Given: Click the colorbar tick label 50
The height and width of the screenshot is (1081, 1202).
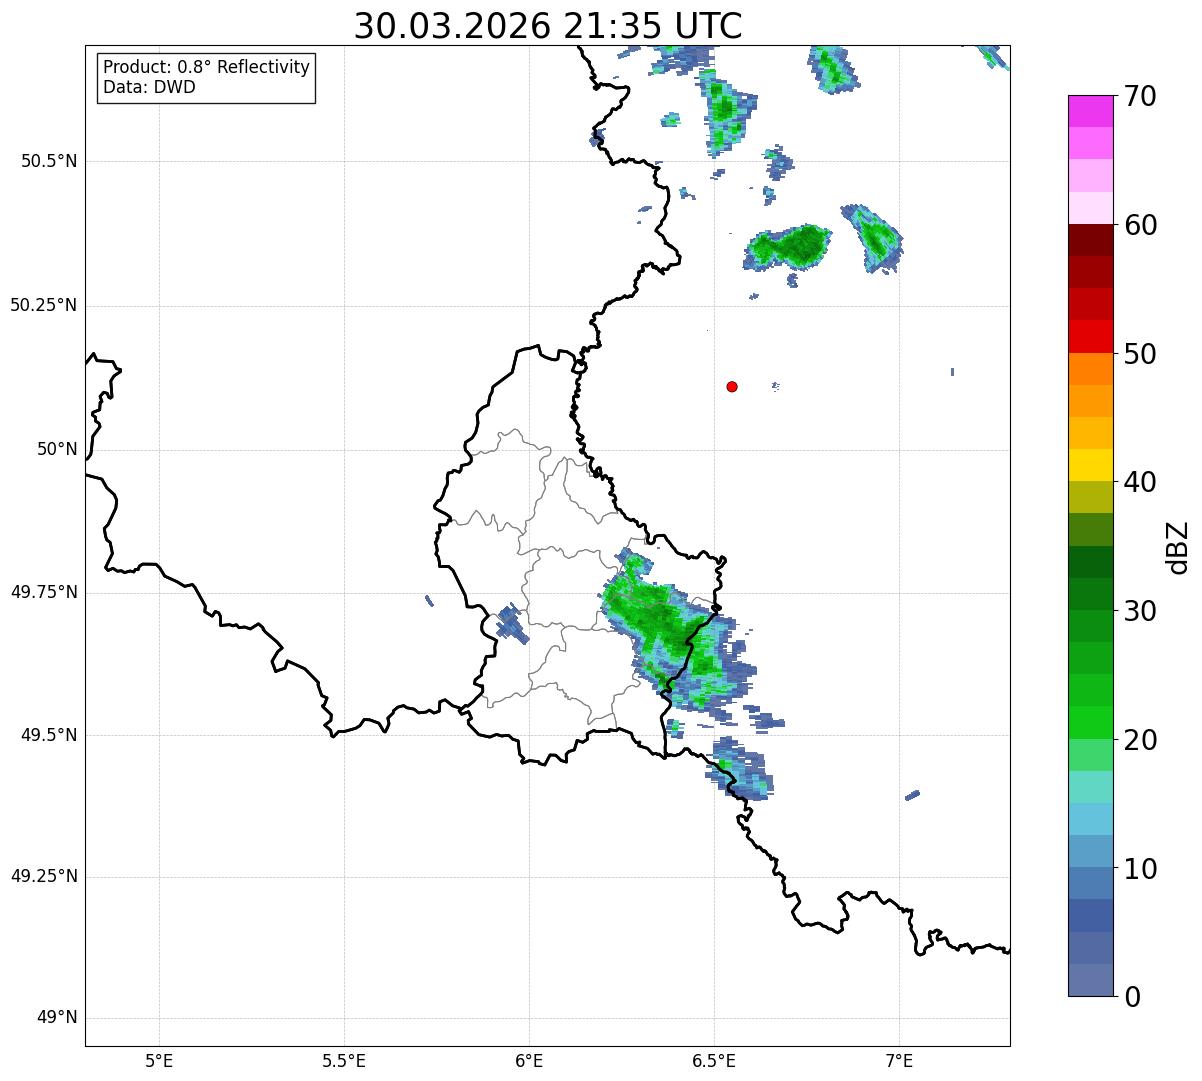Looking at the screenshot, I should [1140, 354].
